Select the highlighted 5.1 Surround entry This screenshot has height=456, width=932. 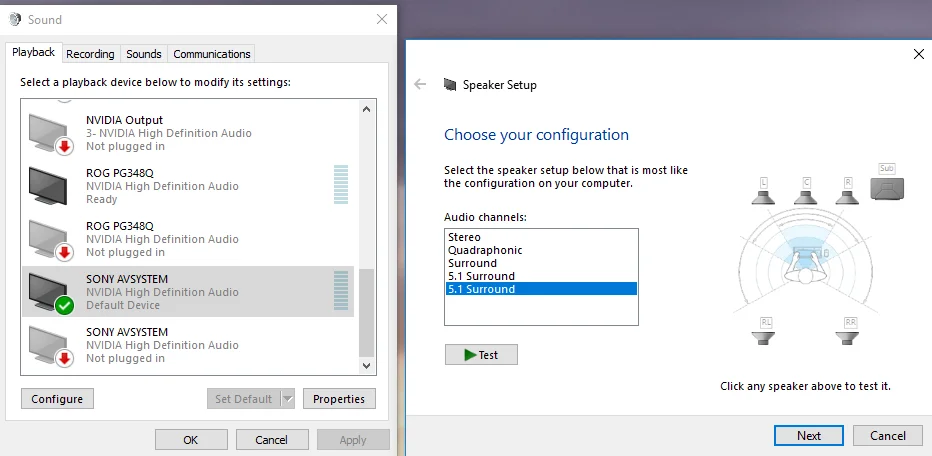point(541,289)
